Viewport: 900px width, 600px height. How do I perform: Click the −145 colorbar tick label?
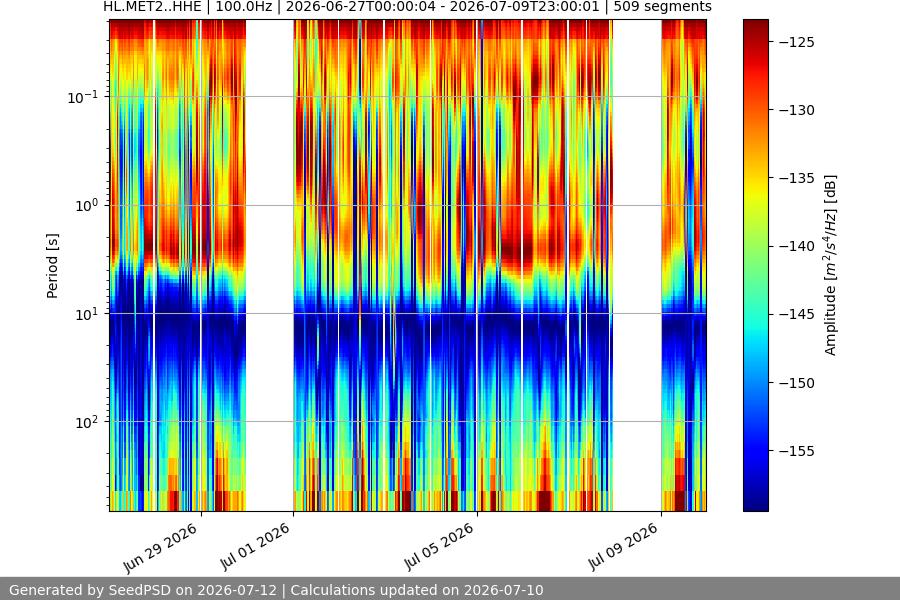pos(797,314)
